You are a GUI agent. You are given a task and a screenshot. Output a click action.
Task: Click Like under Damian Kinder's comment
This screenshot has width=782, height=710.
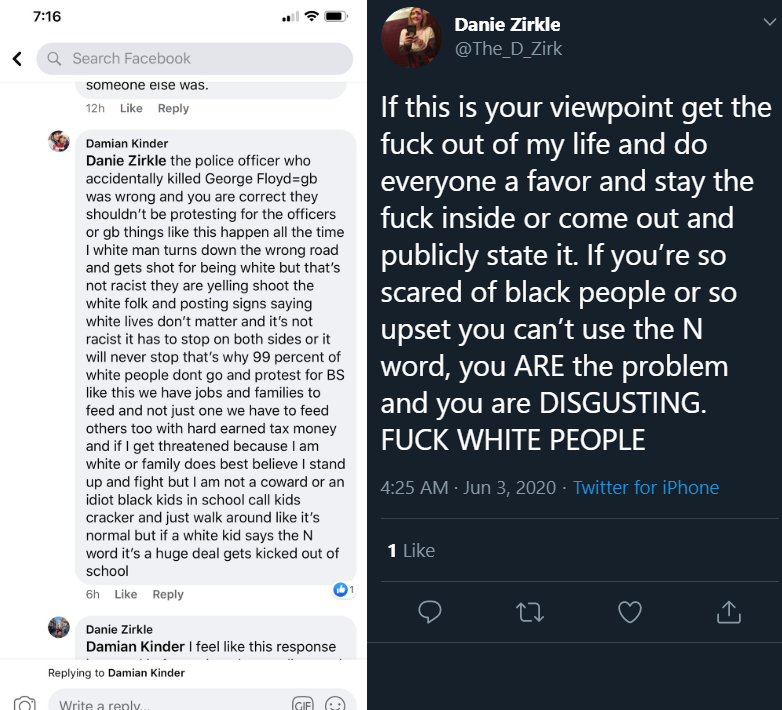tap(126, 594)
